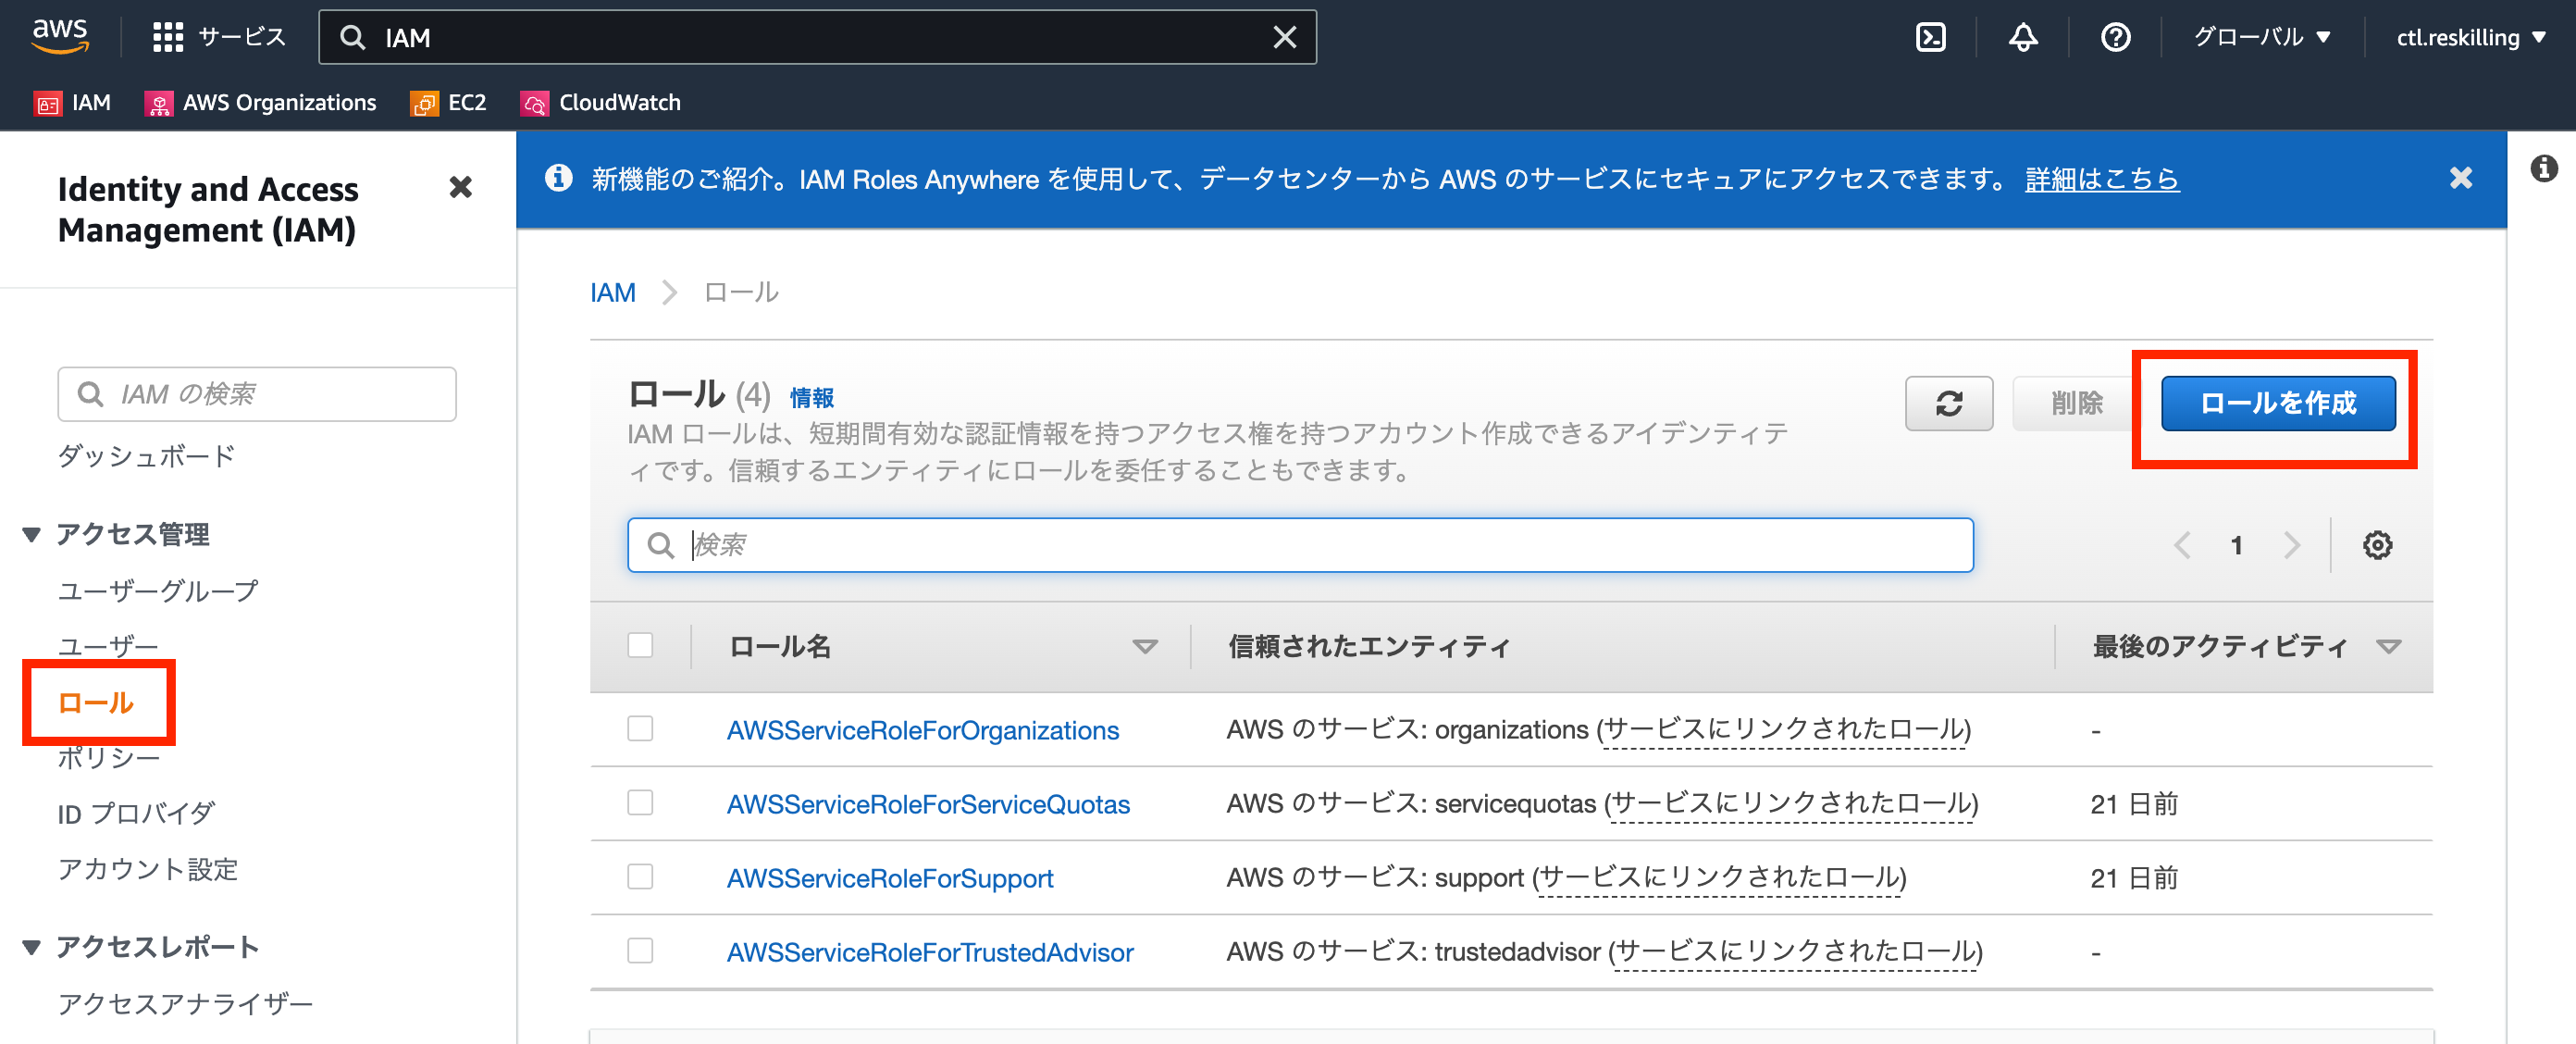Select ロール in the IAM sidebar

point(97,703)
